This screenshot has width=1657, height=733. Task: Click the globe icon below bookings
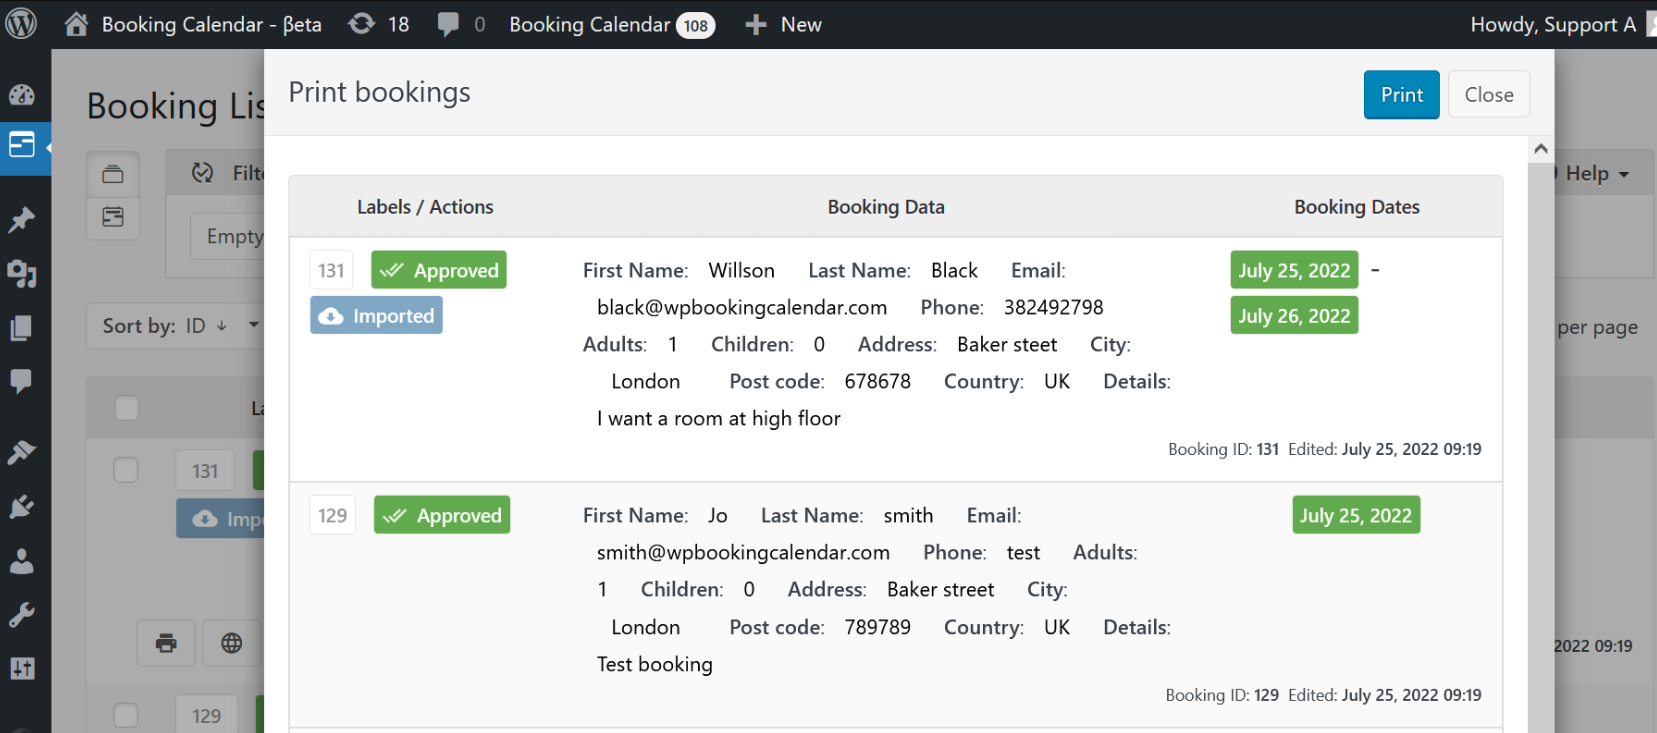231,643
